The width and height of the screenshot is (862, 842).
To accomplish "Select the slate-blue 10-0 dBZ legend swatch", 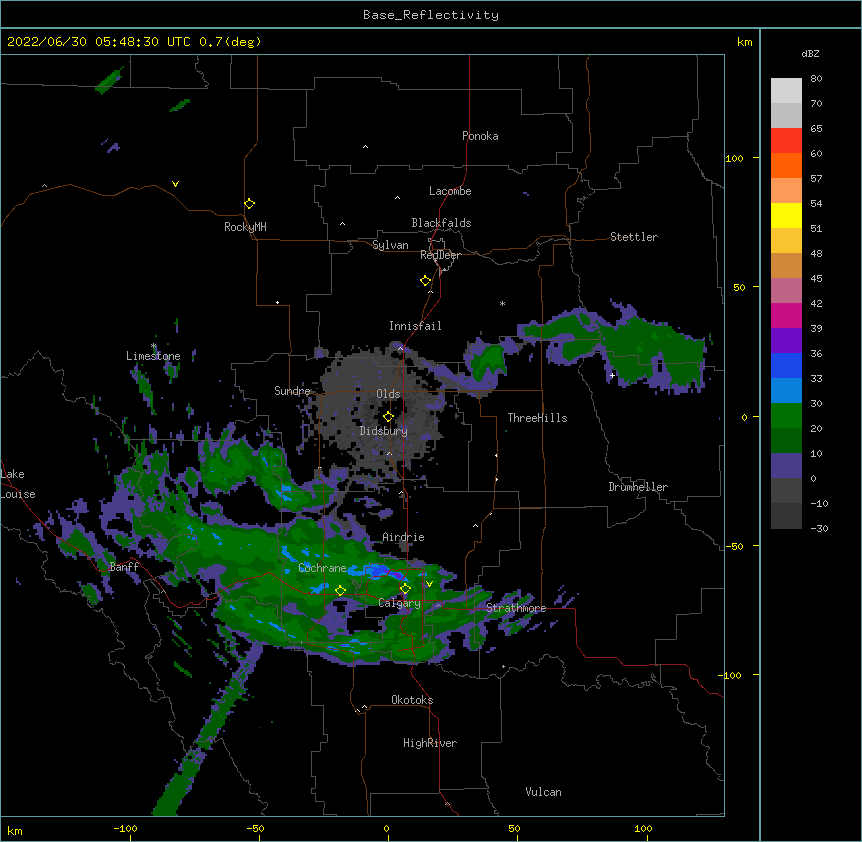I will (x=786, y=466).
